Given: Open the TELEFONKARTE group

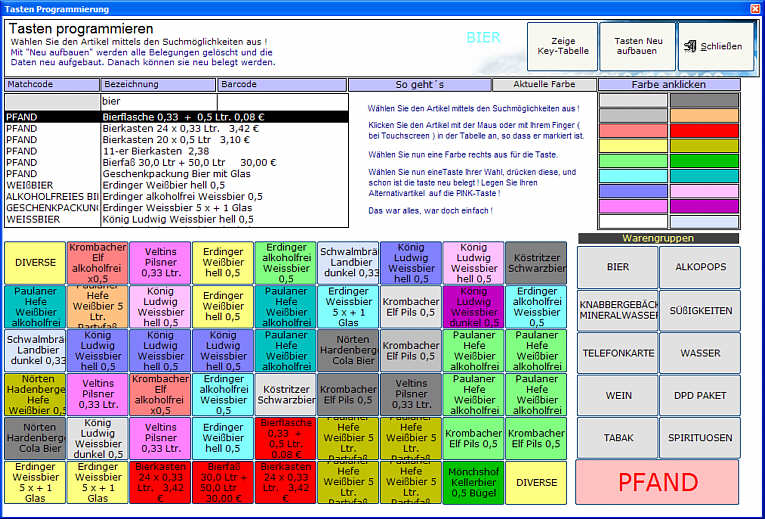Looking at the screenshot, I should [x=618, y=353].
